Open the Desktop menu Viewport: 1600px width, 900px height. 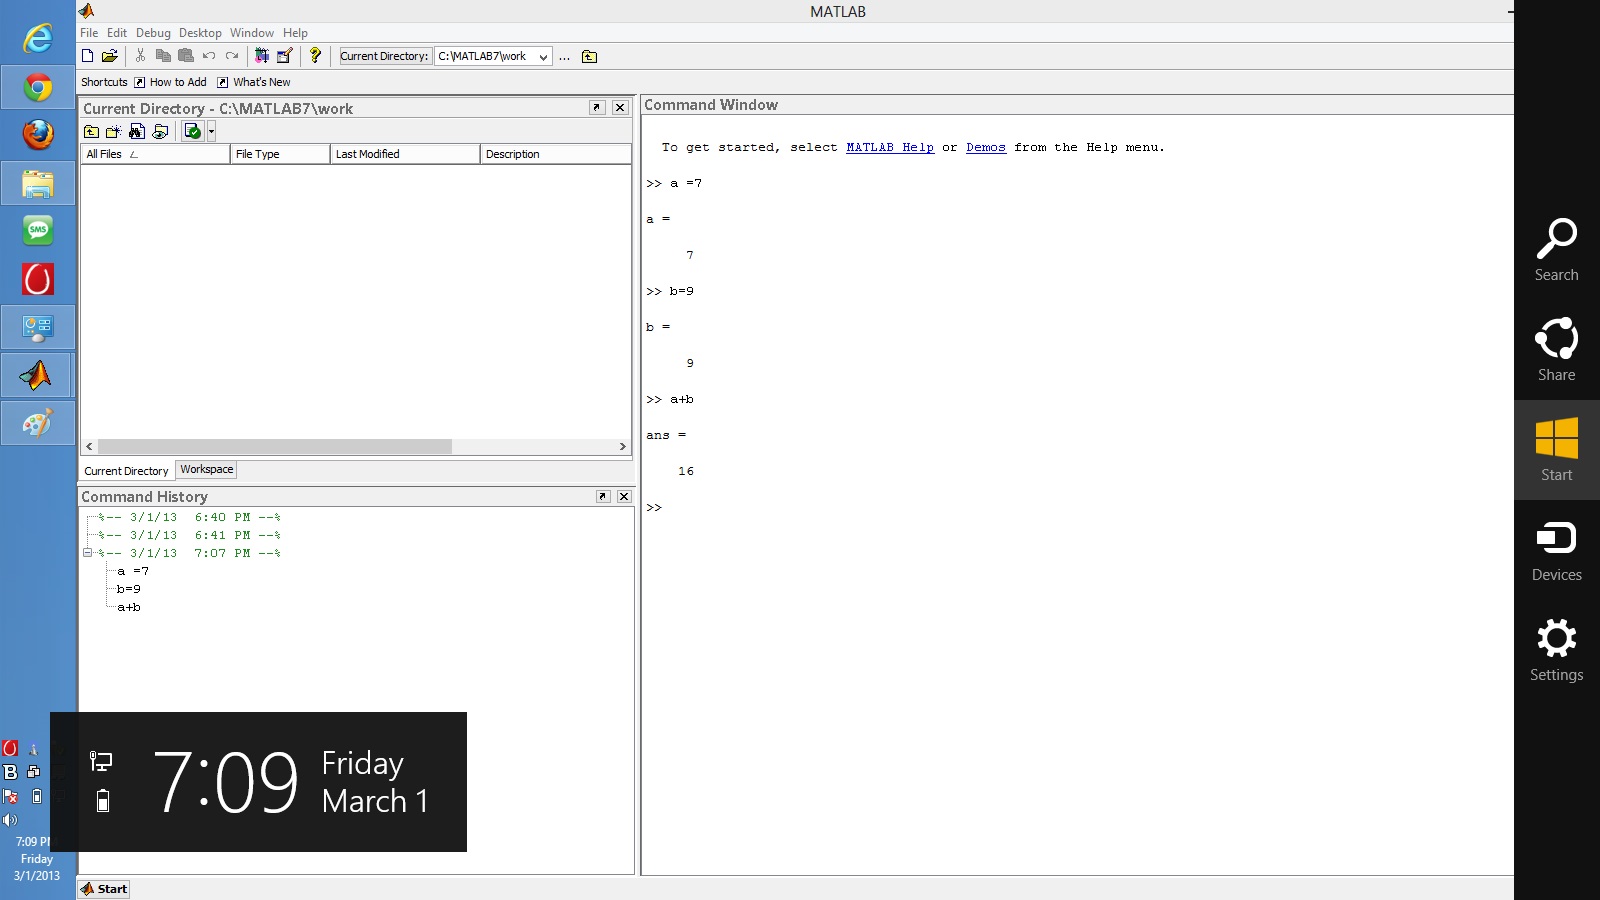point(200,33)
